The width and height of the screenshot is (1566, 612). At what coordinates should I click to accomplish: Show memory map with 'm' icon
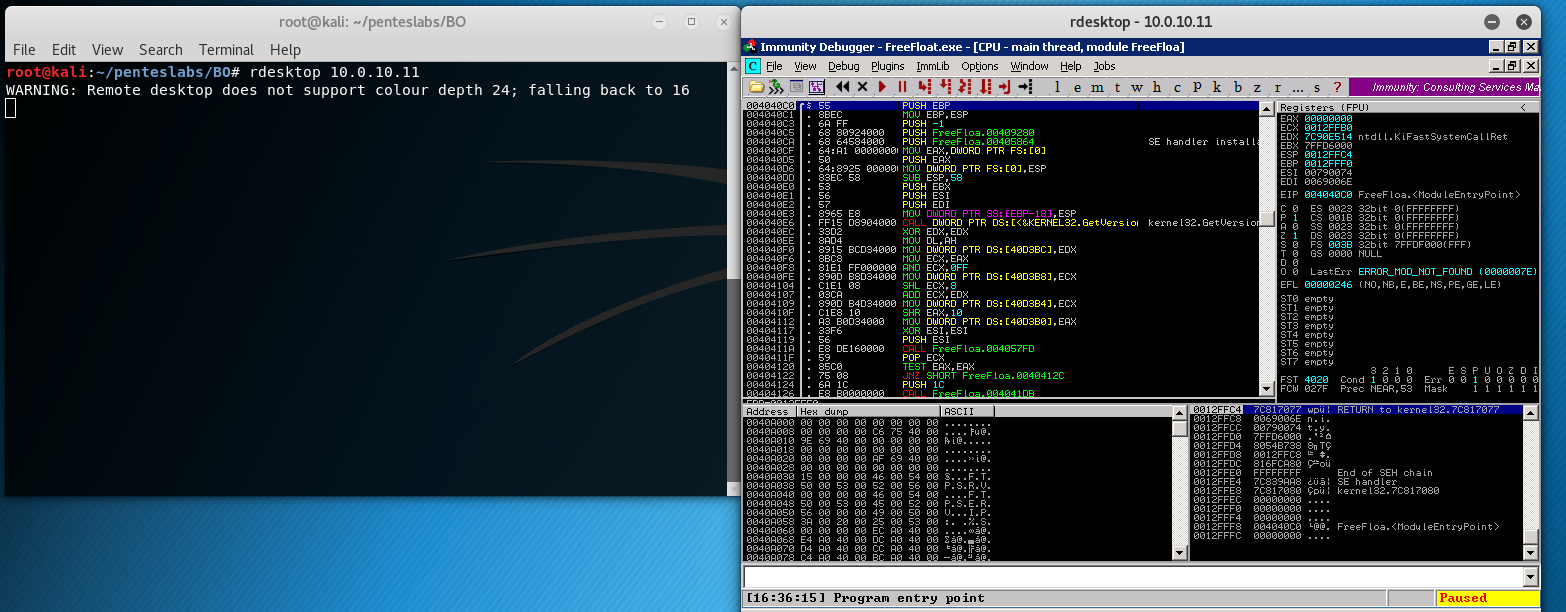point(1097,87)
